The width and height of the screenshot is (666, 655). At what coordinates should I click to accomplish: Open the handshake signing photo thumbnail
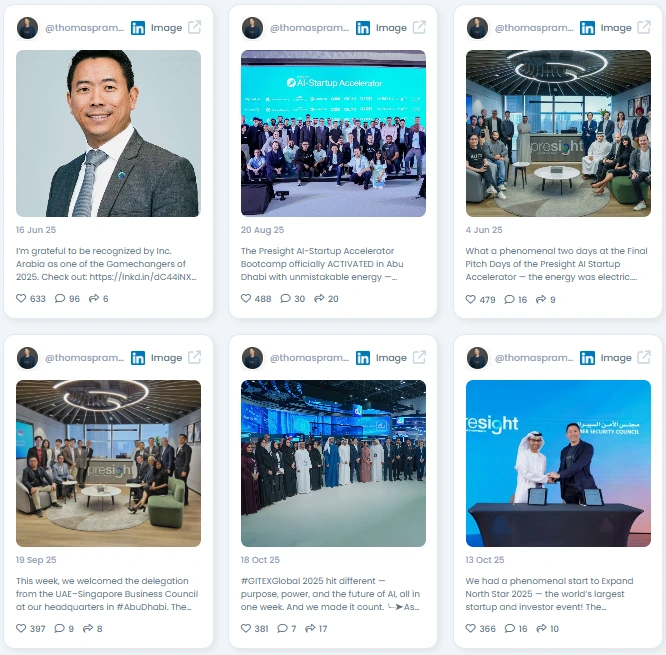point(558,463)
